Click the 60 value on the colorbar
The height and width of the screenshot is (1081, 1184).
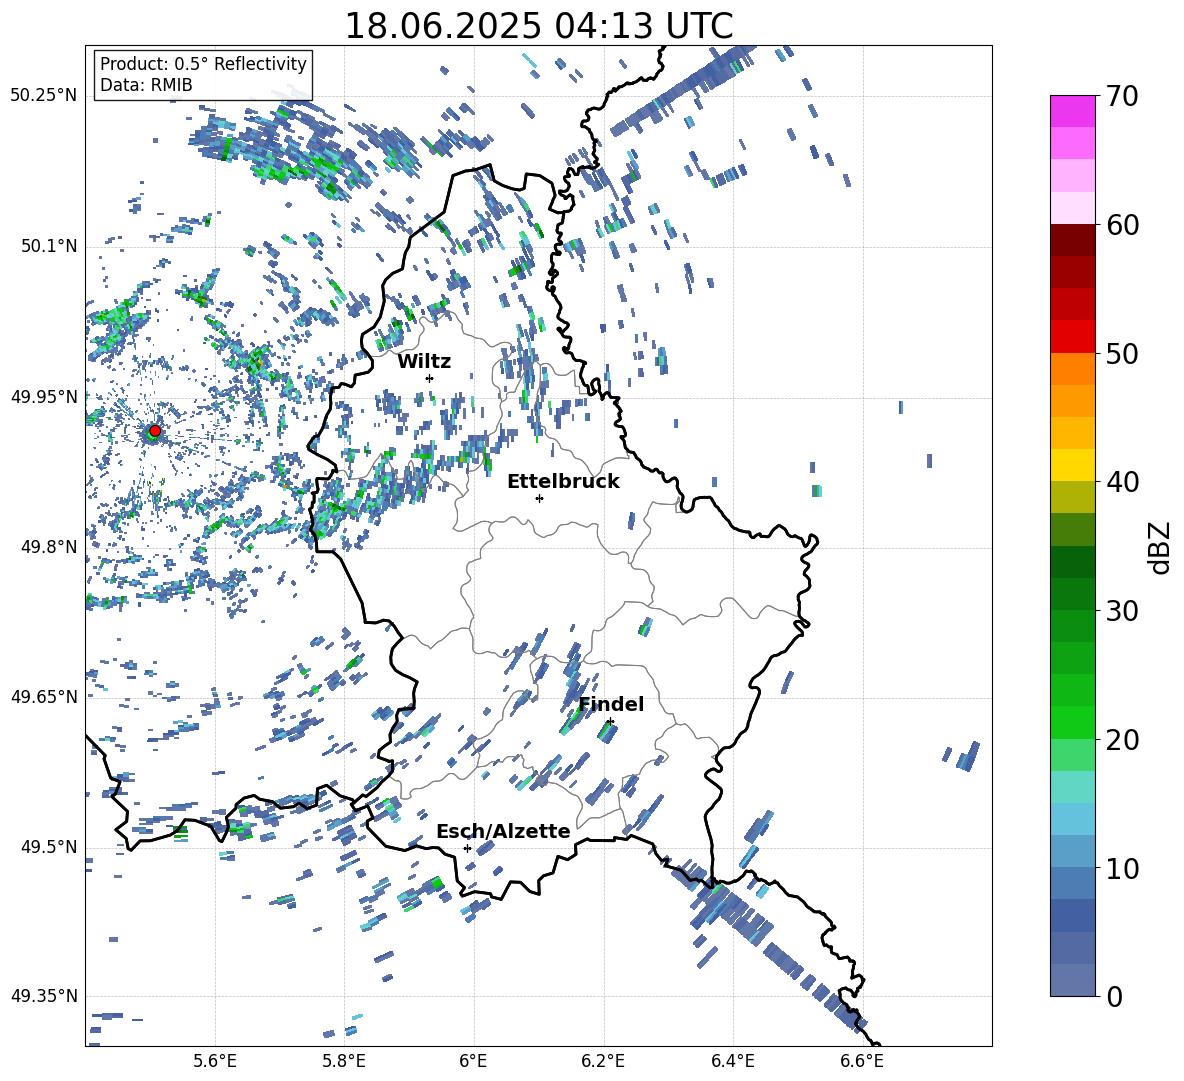[1122, 225]
